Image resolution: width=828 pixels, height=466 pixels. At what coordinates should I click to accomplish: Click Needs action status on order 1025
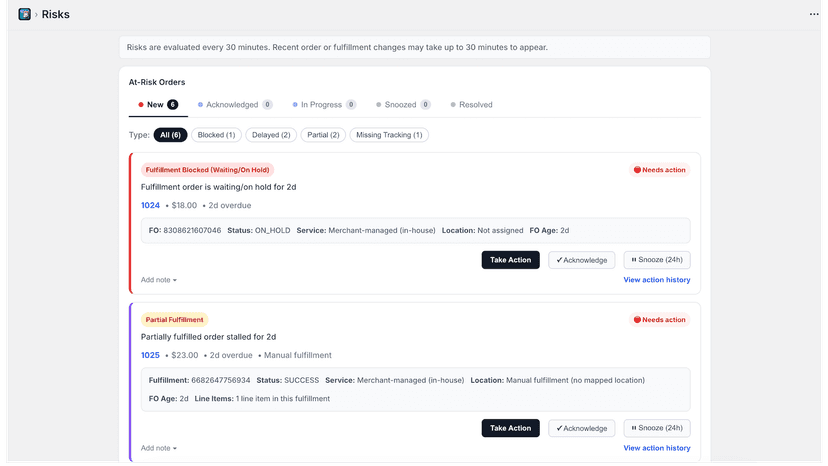pos(660,320)
